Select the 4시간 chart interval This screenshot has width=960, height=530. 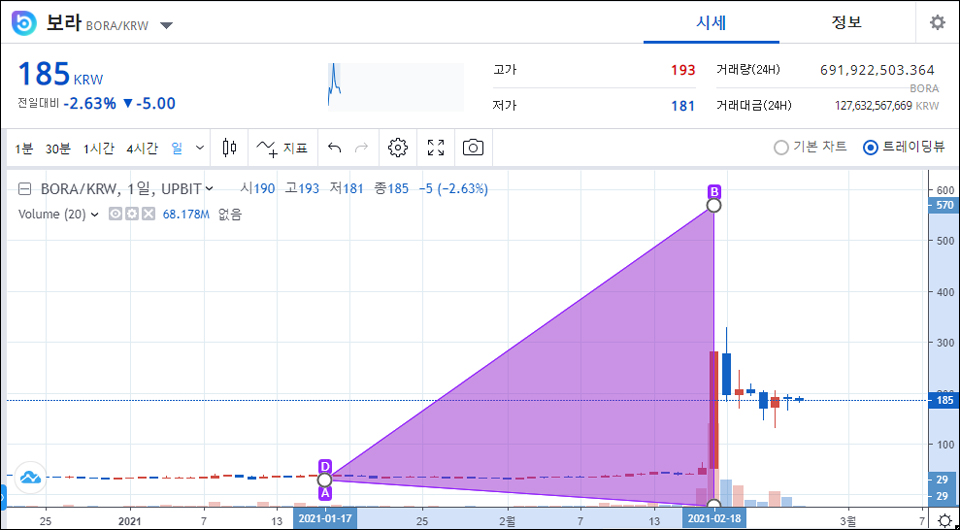coord(142,148)
